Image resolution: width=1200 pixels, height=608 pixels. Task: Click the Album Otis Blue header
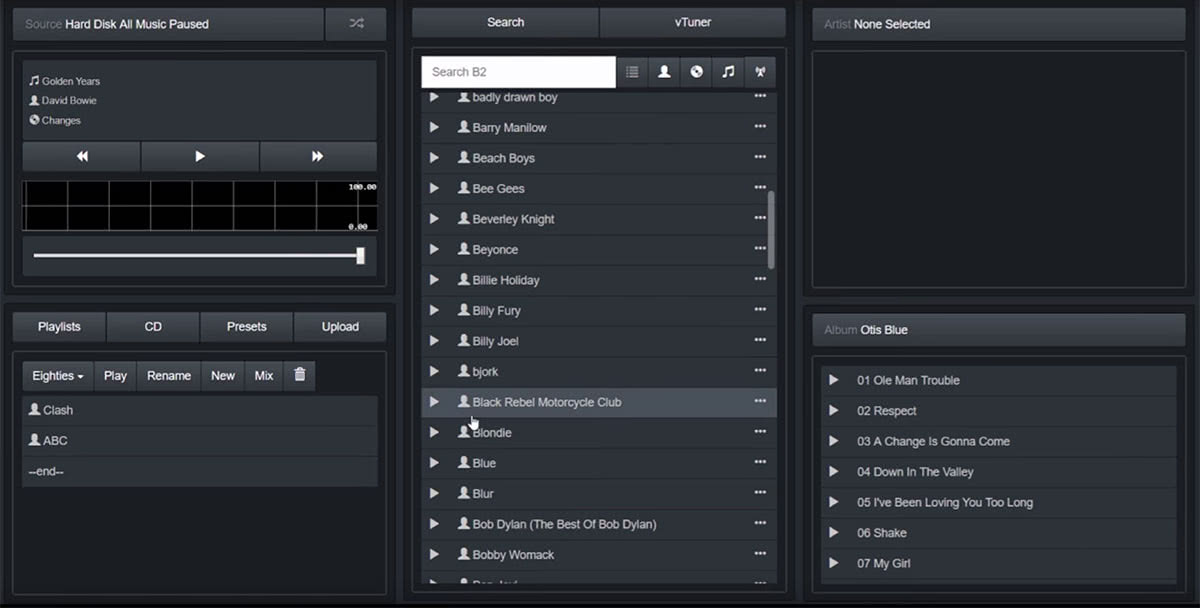[998, 330]
